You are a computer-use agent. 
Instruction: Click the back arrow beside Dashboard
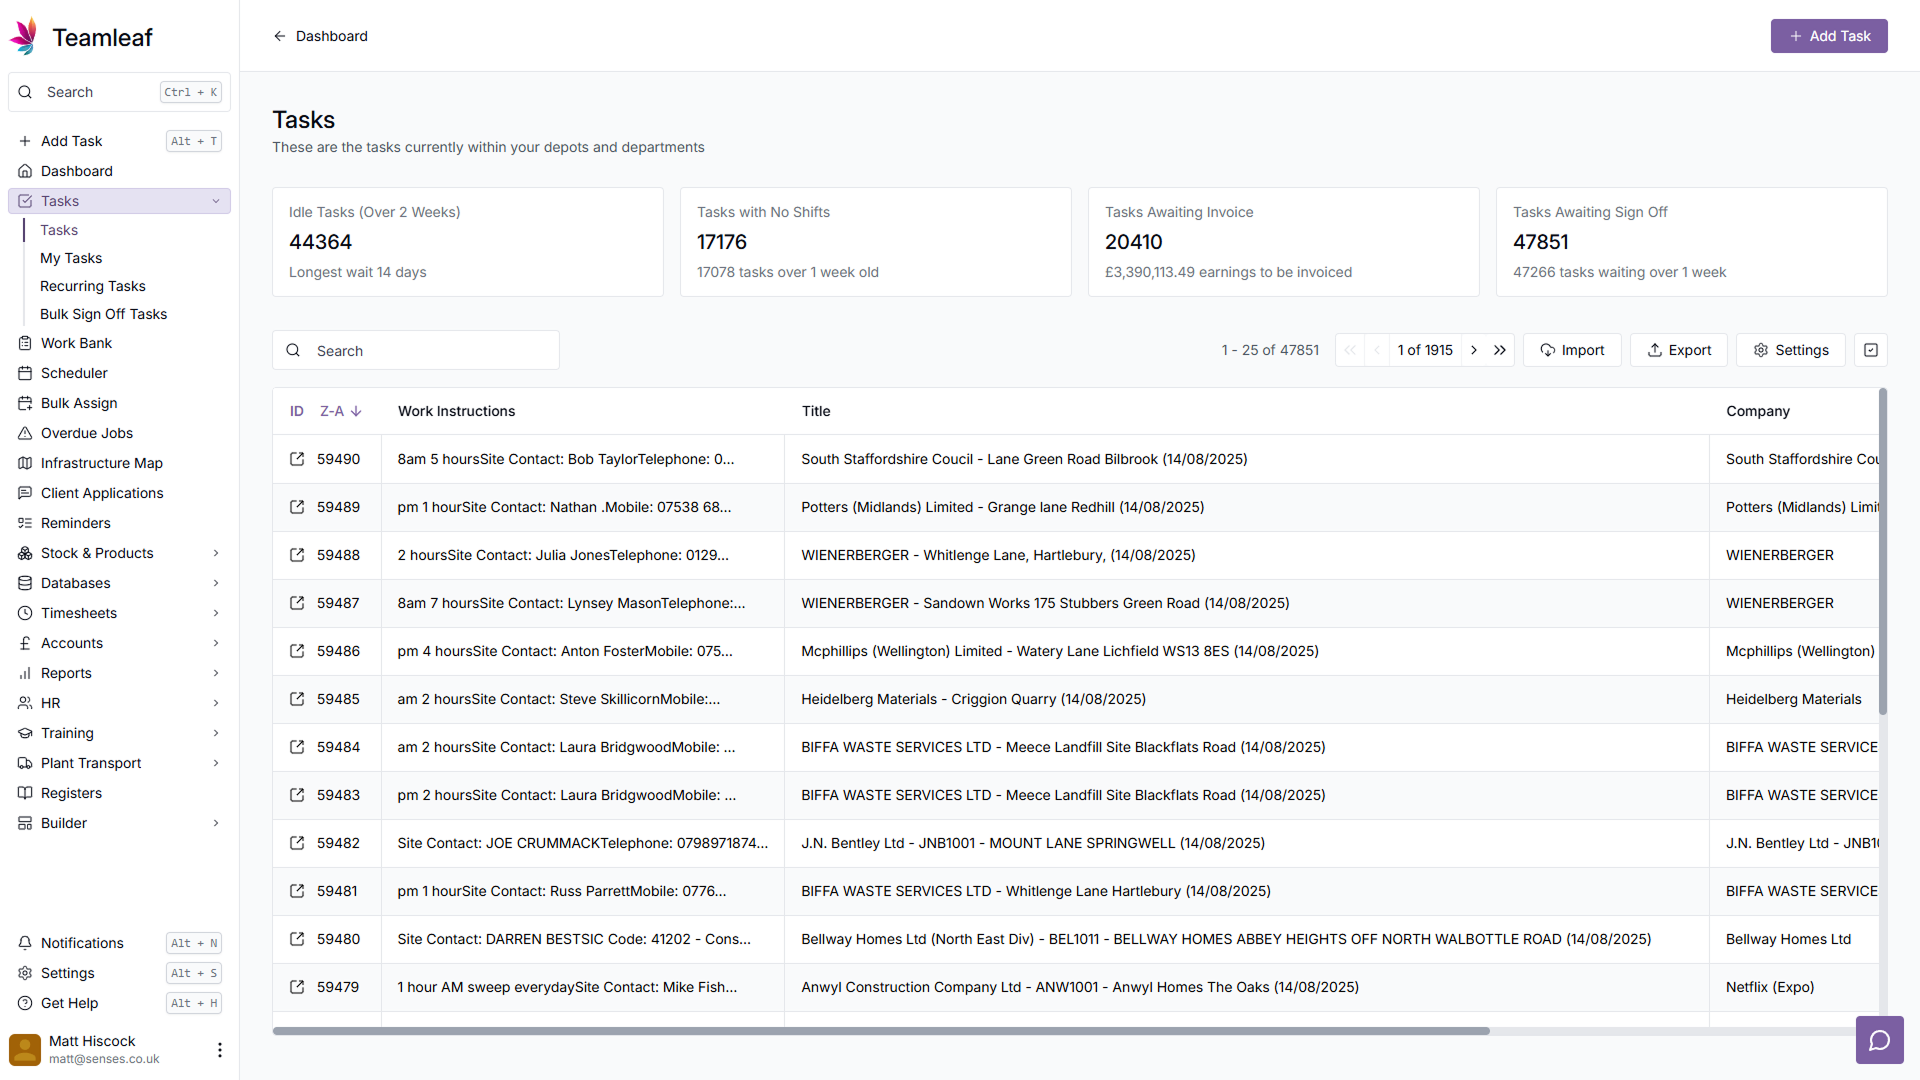pyautogui.click(x=280, y=36)
